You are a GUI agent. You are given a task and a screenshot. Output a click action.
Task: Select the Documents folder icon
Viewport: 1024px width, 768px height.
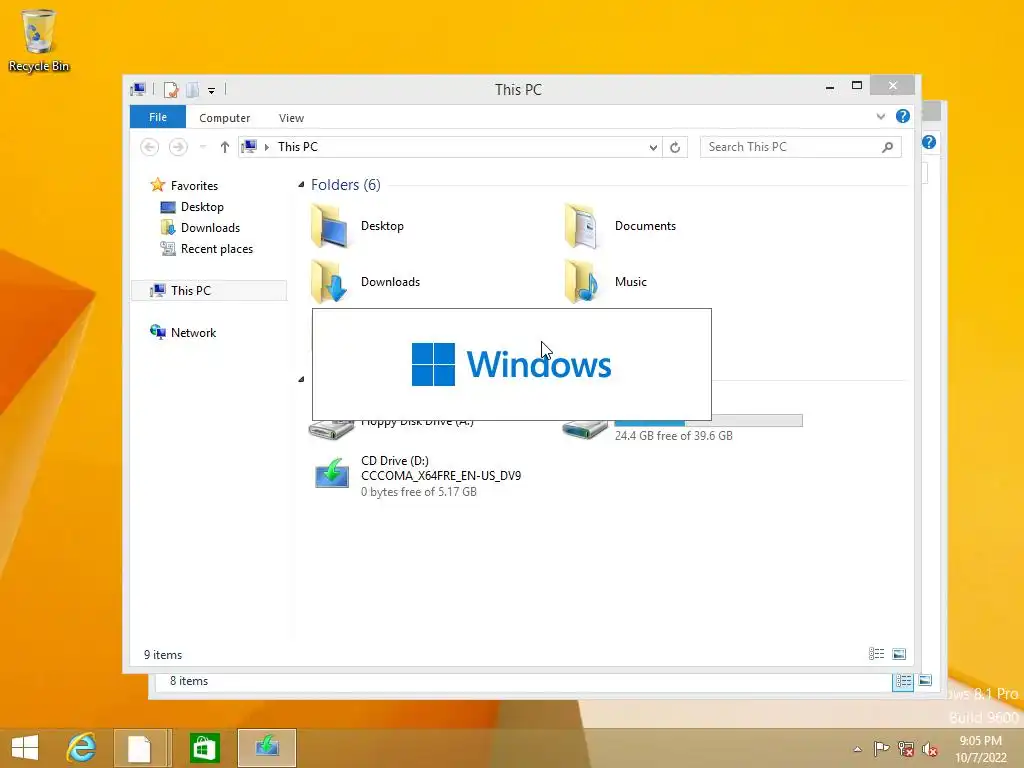(581, 226)
